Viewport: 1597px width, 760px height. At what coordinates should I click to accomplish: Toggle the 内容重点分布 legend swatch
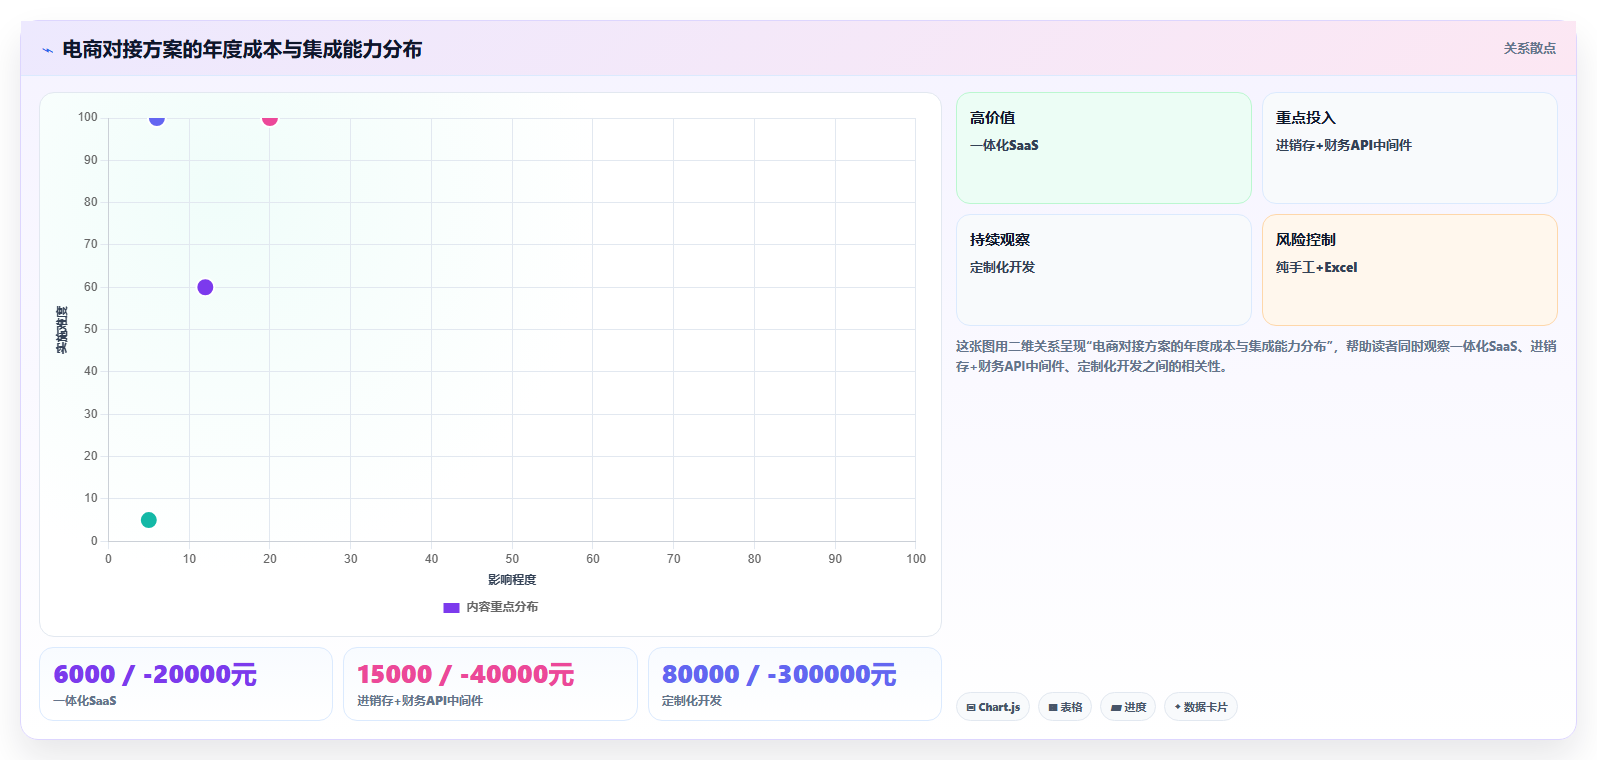pyautogui.click(x=451, y=607)
